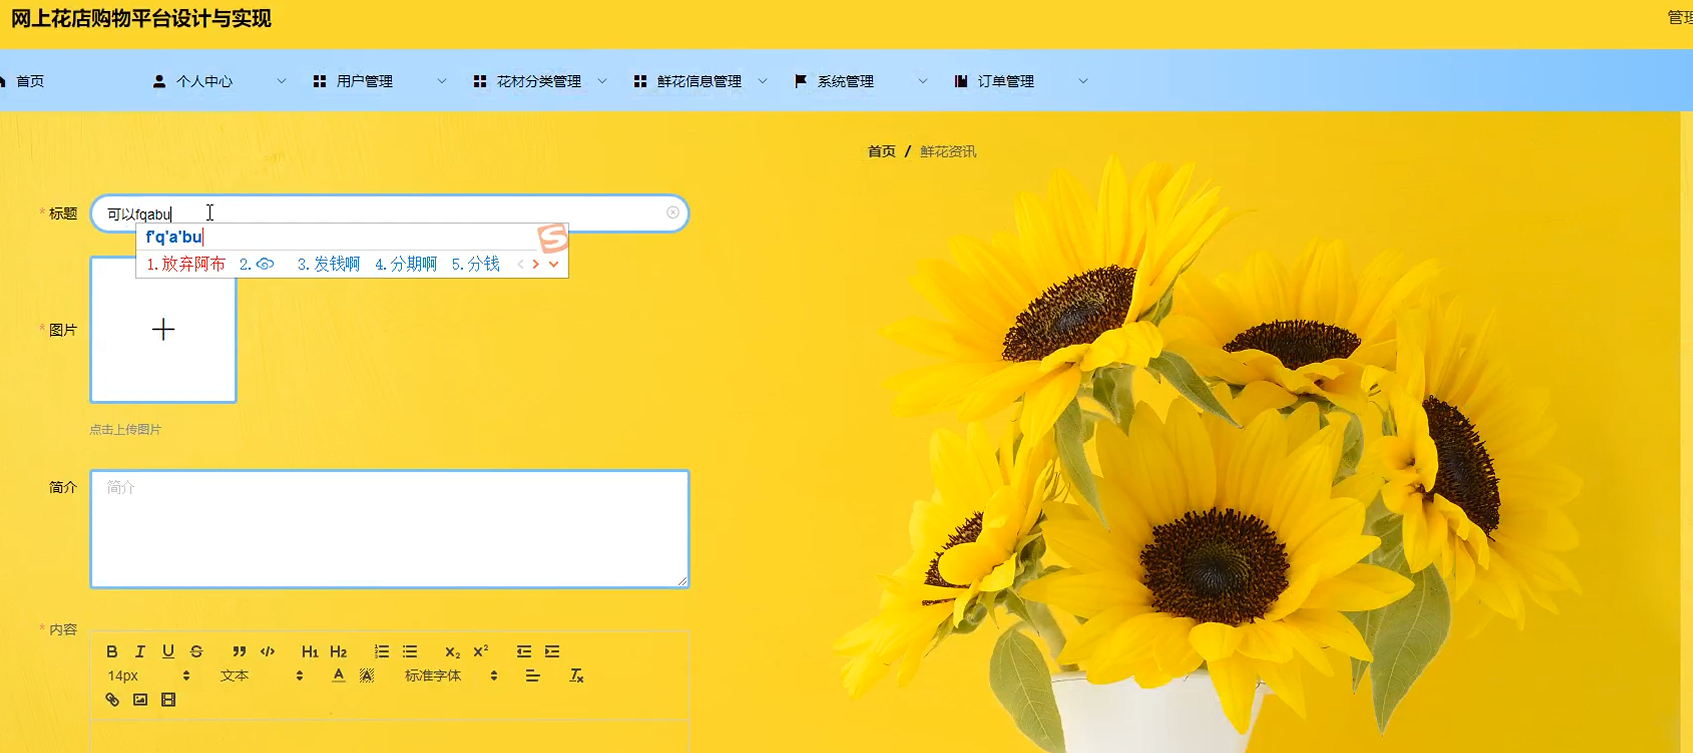Decrease the indent level
Viewport: 1693px width, 753px height.
pyautogui.click(x=524, y=651)
